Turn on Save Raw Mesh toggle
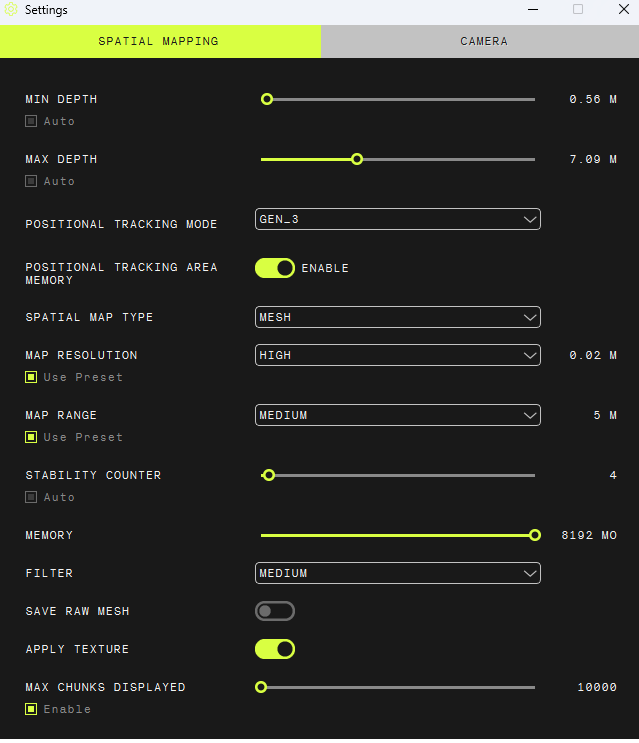 pos(275,611)
